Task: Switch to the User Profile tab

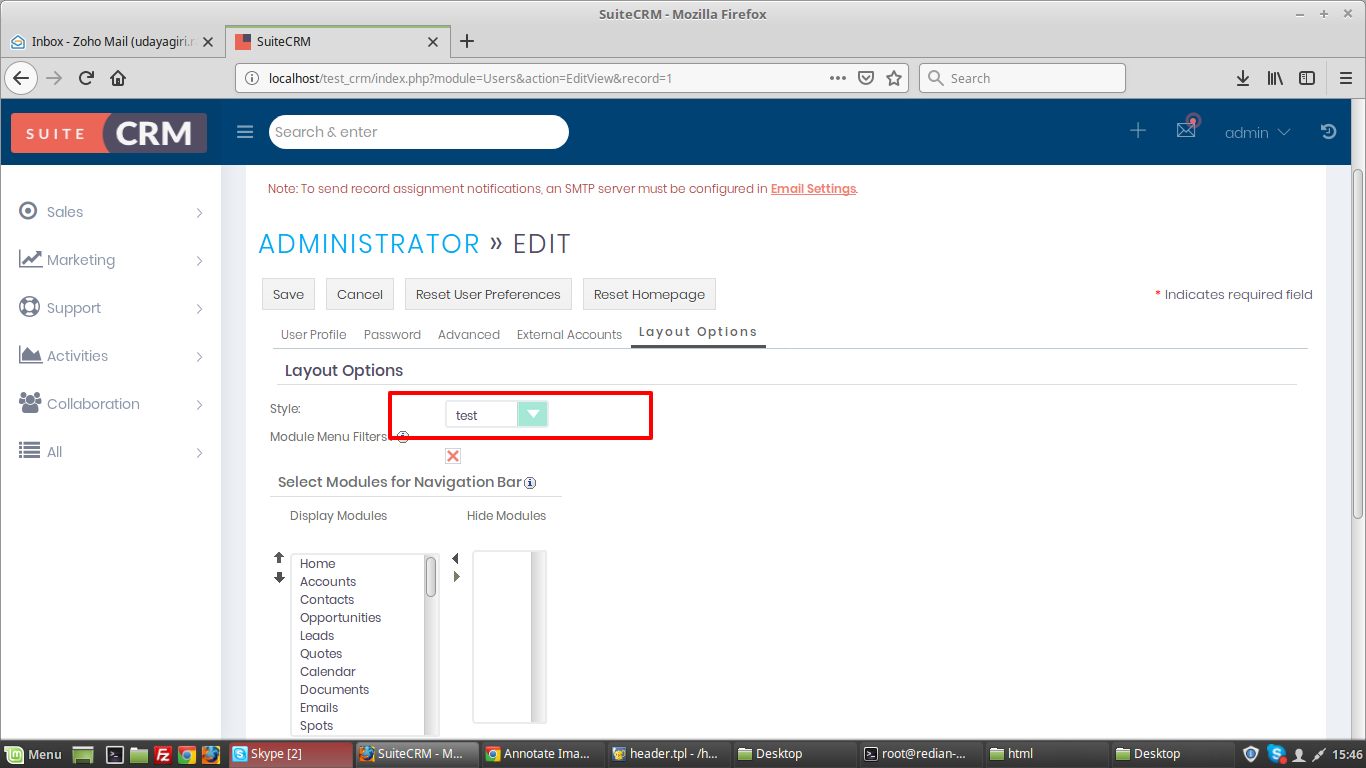Action: click(x=314, y=335)
